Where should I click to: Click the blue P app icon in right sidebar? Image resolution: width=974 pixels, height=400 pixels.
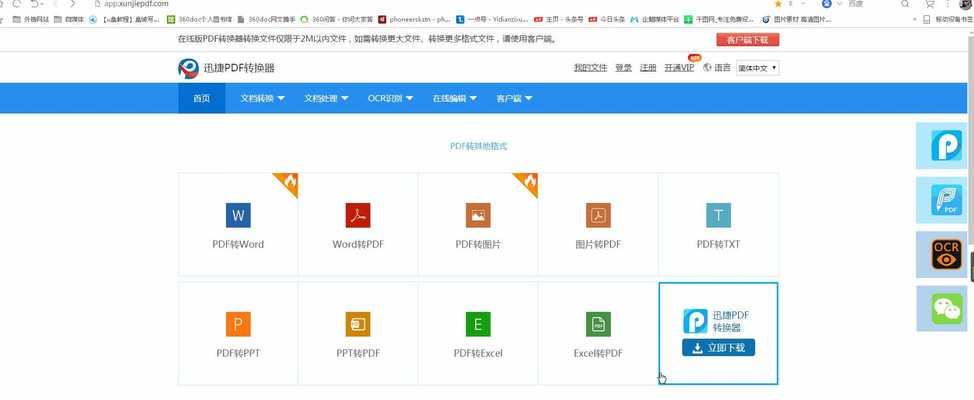[946, 145]
